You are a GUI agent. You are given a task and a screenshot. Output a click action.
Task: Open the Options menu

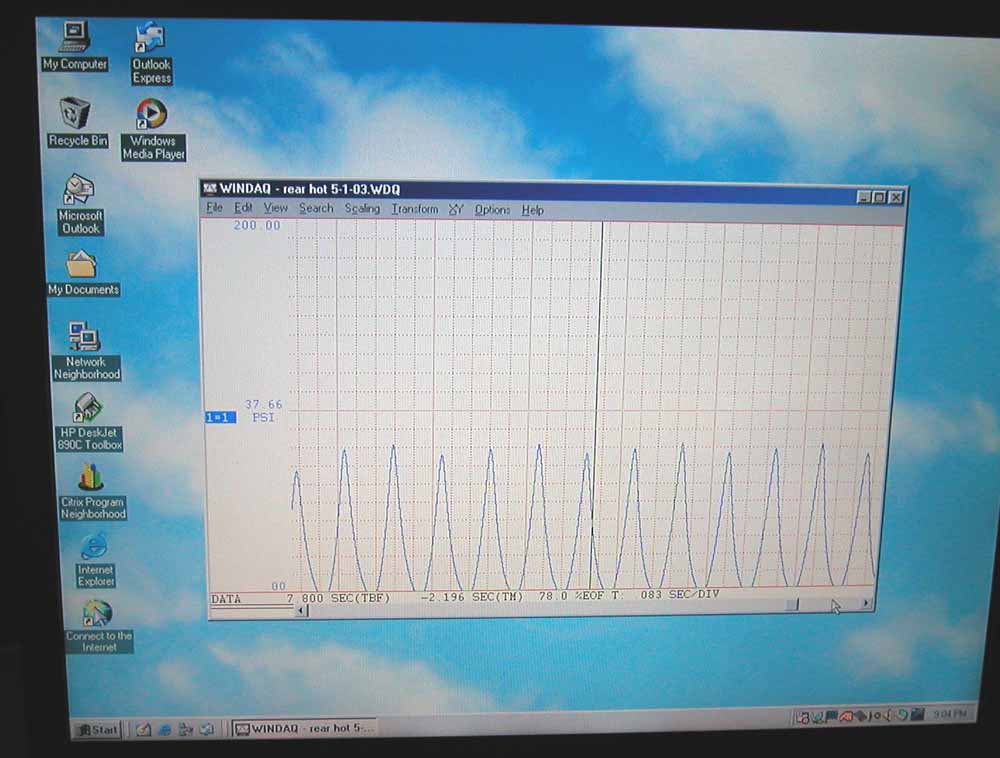(x=492, y=210)
